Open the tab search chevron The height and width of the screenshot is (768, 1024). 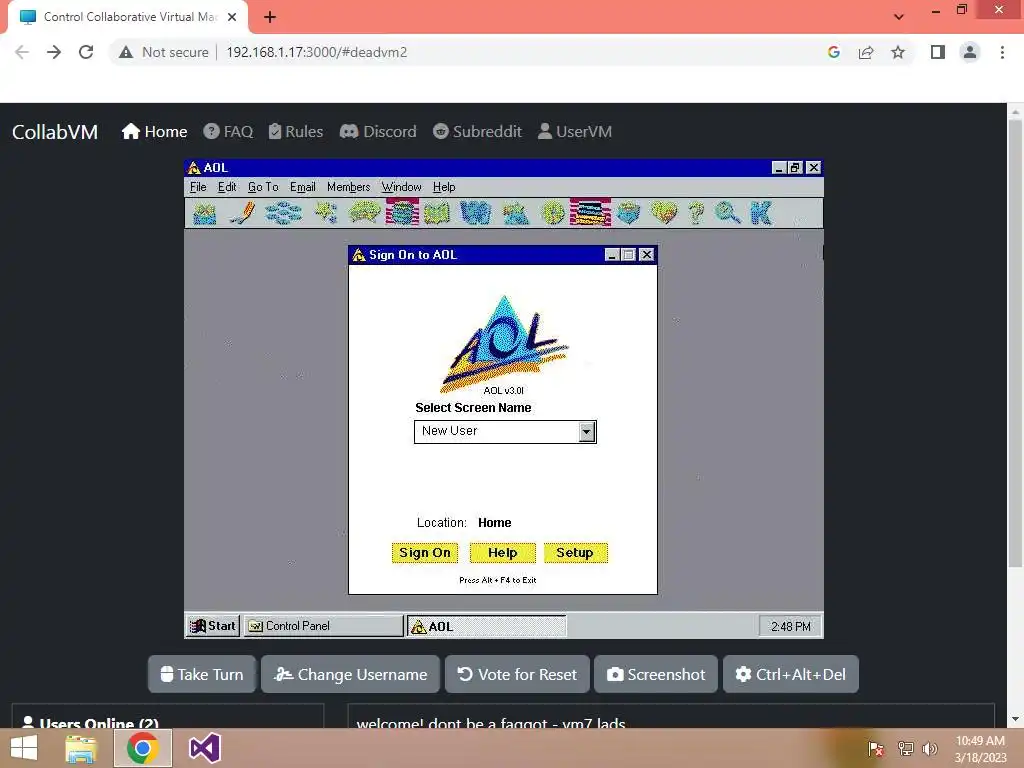click(899, 17)
